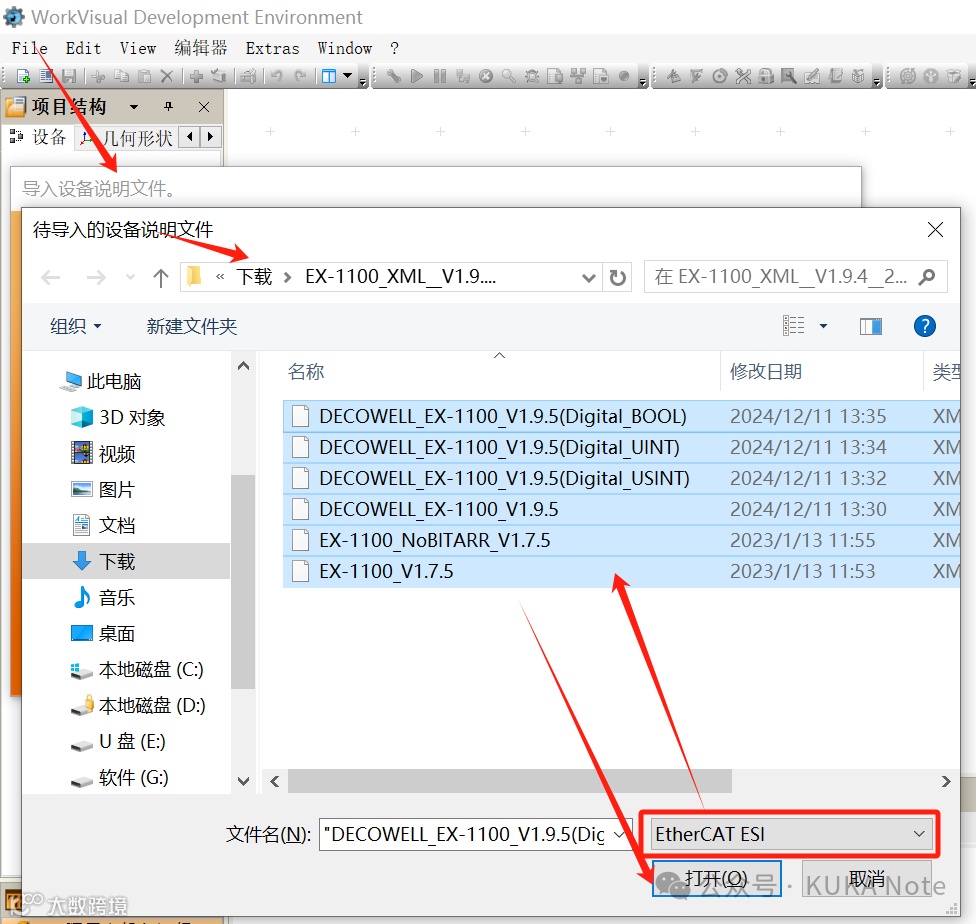Image resolution: width=976 pixels, height=924 pixels.
Task: Click the circular dial toolbar icon
Action: (720, 77)
